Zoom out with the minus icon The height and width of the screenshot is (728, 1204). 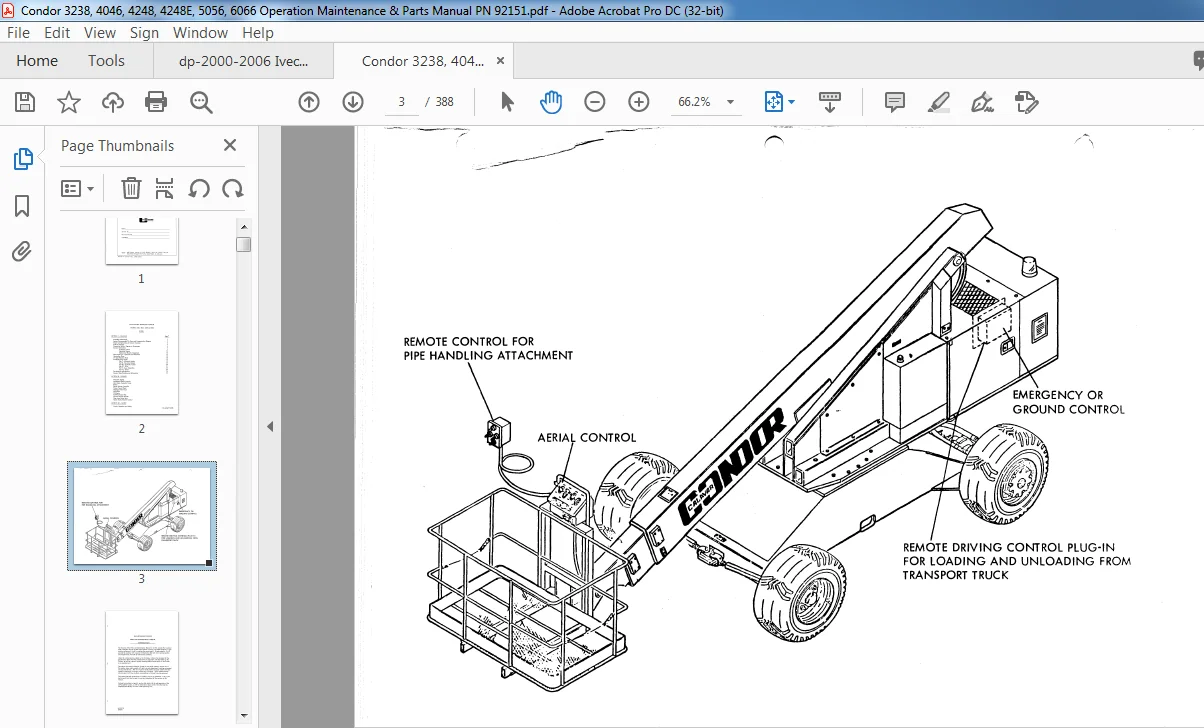click(595, 102)
